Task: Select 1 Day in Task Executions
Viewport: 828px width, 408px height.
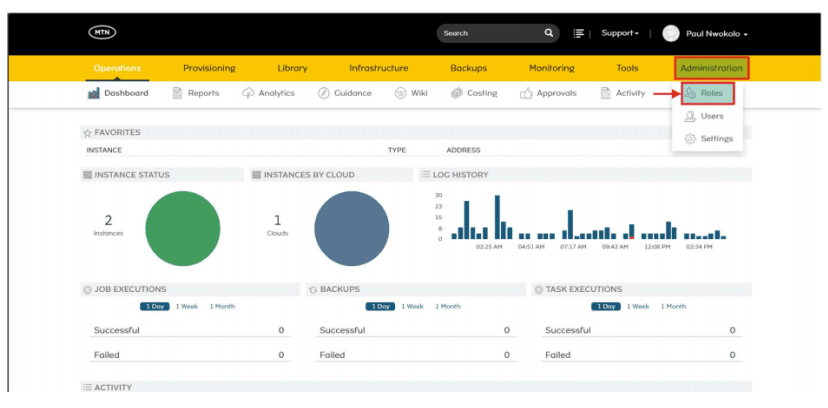Action: (x=606, y=307)
